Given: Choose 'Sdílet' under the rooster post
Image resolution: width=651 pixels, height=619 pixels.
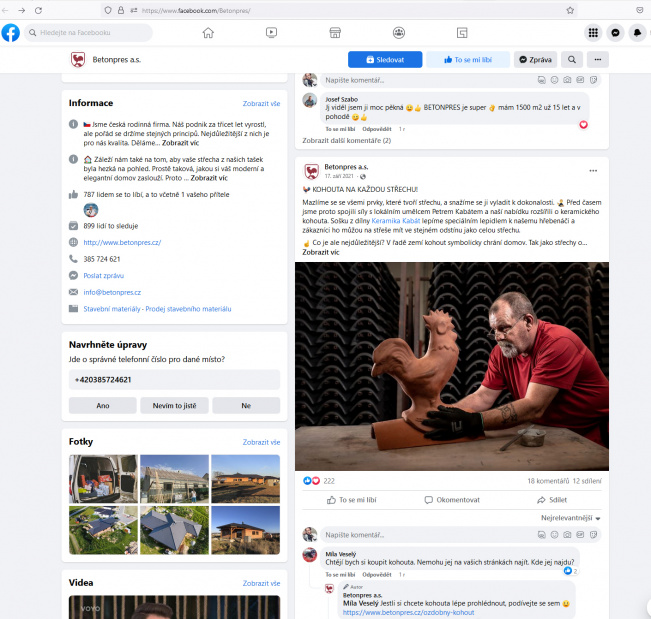Looking at the screenshot, I should pyautogui.click(x=551, y=499).
